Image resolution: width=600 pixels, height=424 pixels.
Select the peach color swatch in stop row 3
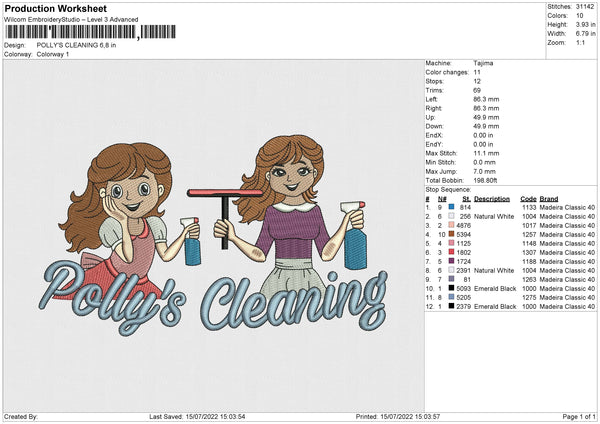(x=452, y=225)
